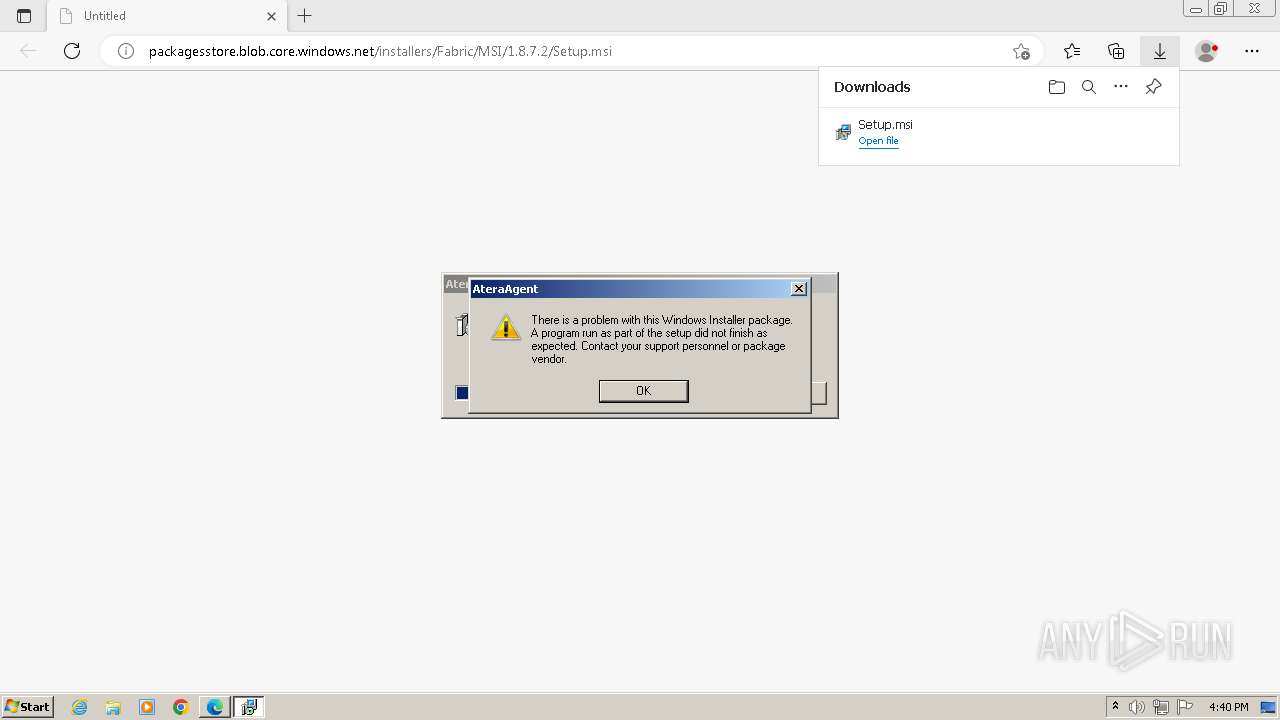Open the Edge Settings and more menu

(x=1252, y=51)
